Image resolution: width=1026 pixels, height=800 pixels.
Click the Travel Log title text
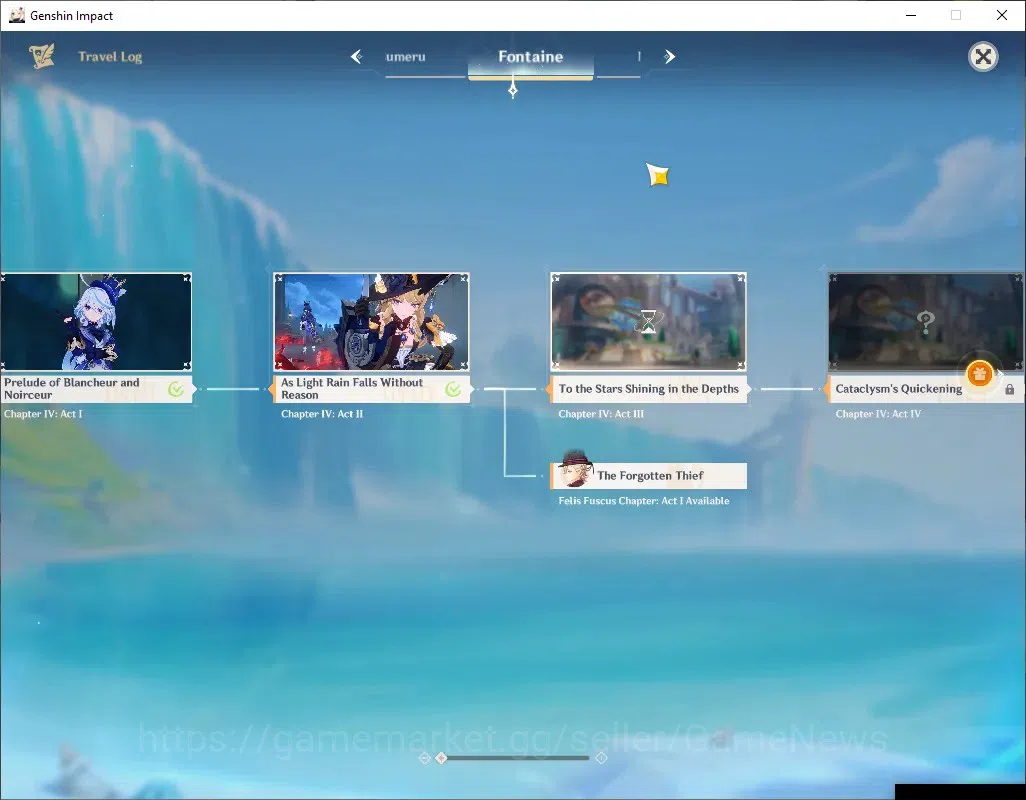click(x=110, y=57)
